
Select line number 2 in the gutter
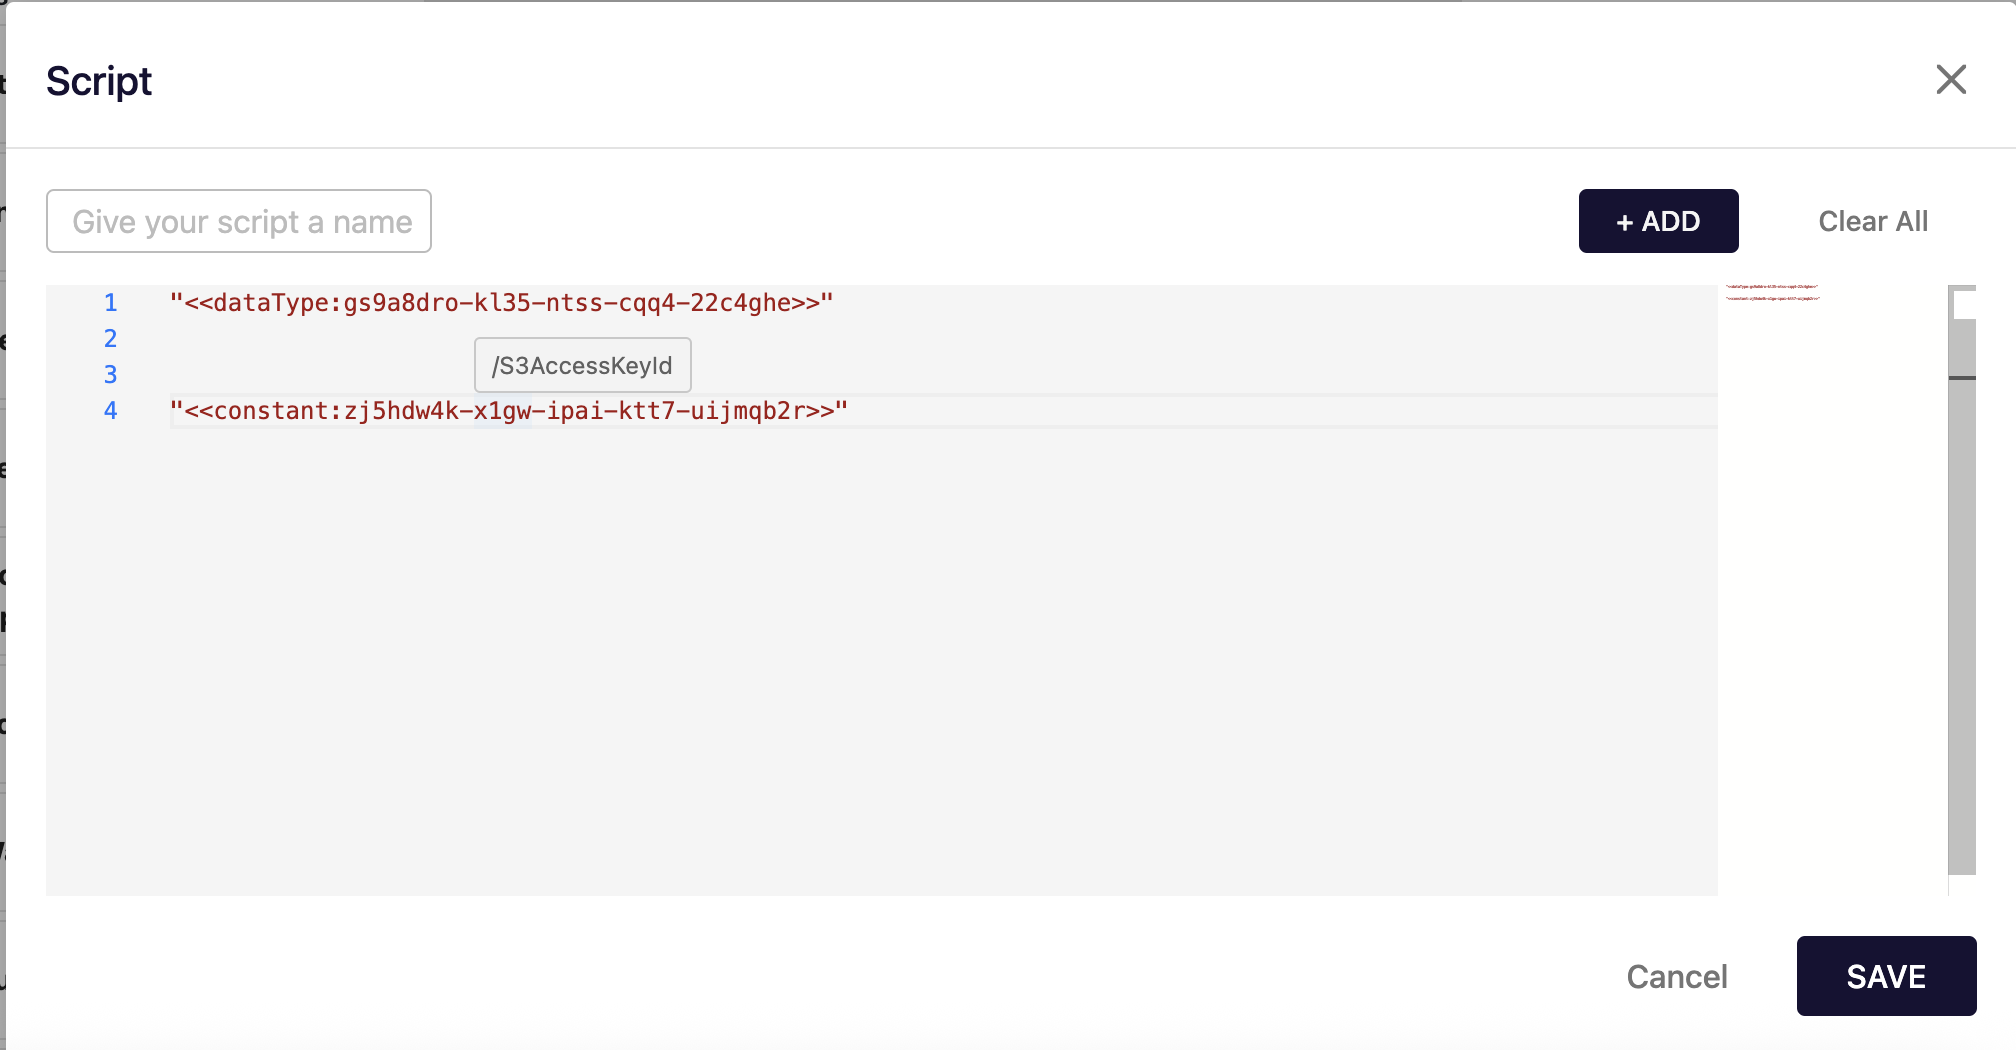[110, 339]
